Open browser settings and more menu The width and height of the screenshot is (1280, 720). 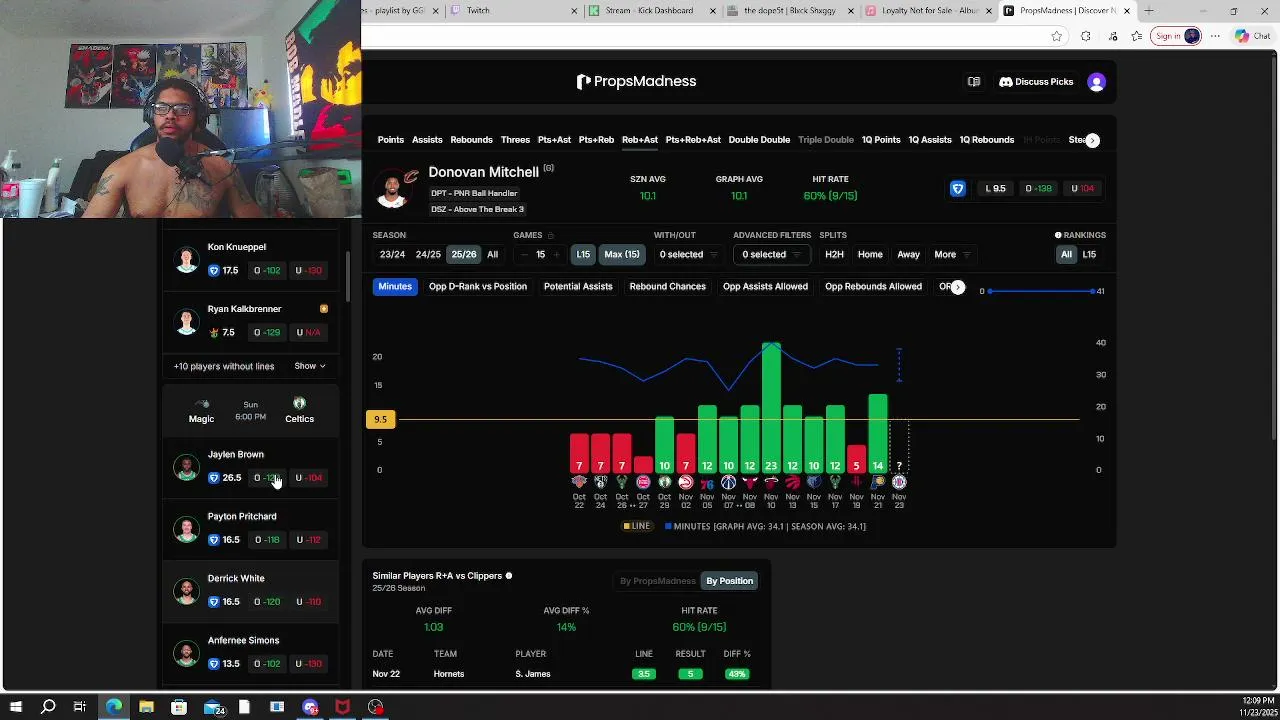coord(1215,36)
